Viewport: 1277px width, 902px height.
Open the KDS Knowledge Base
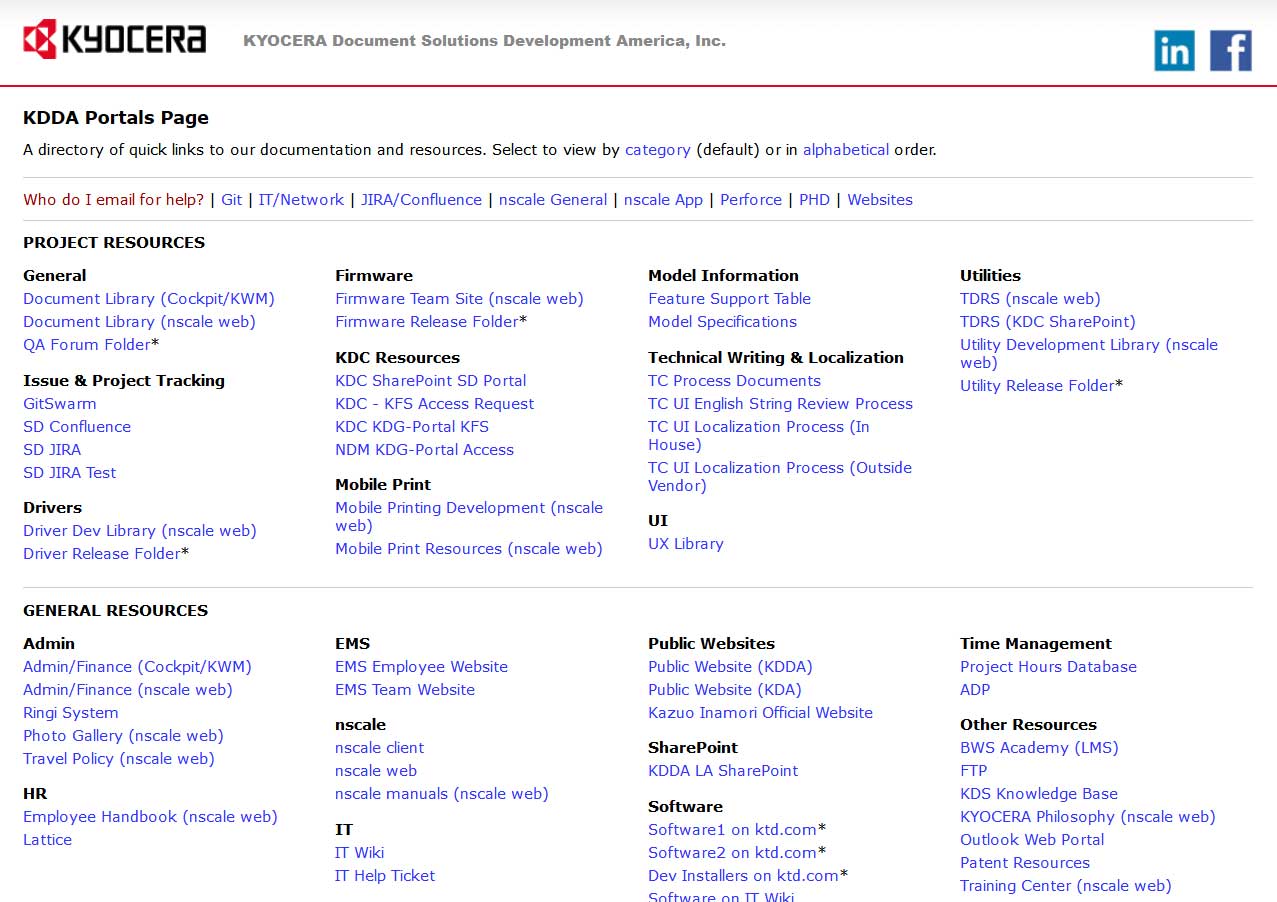[1038, 793]
